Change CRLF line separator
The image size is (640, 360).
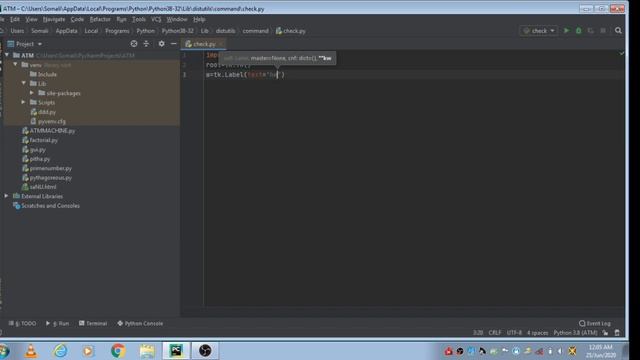pos(495,333)
